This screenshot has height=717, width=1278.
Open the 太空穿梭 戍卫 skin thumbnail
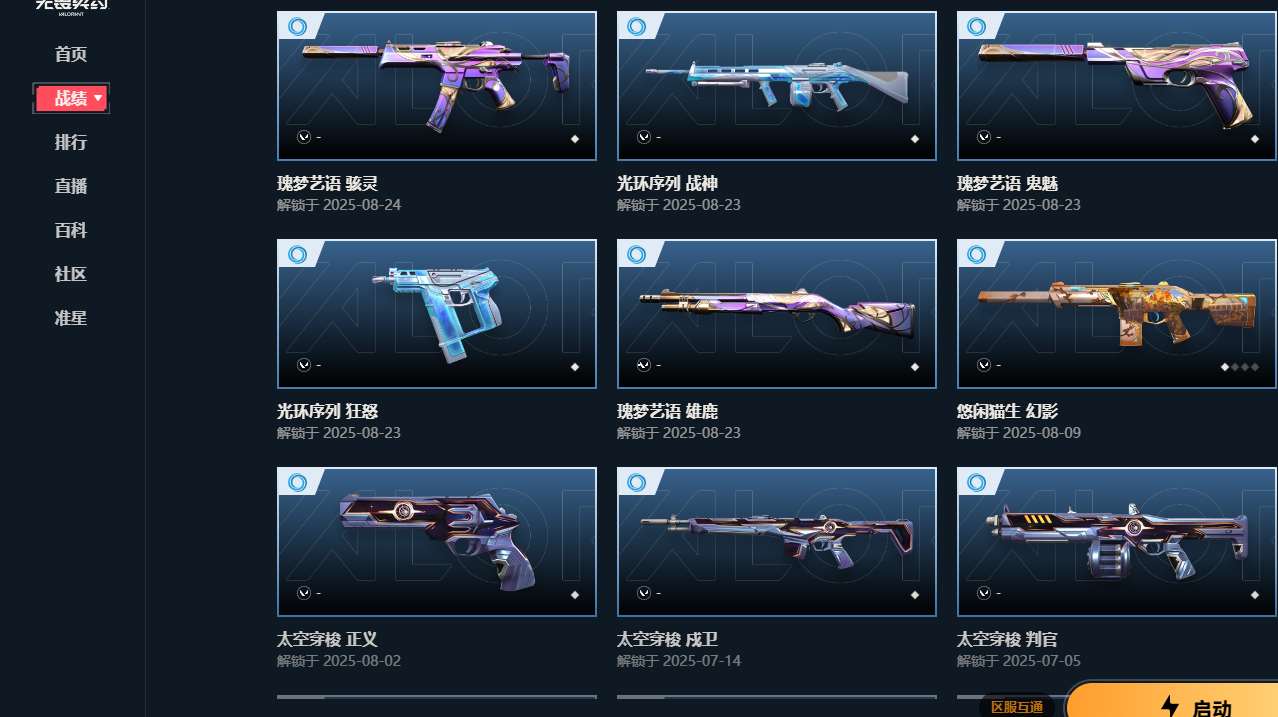pos(777,541)
